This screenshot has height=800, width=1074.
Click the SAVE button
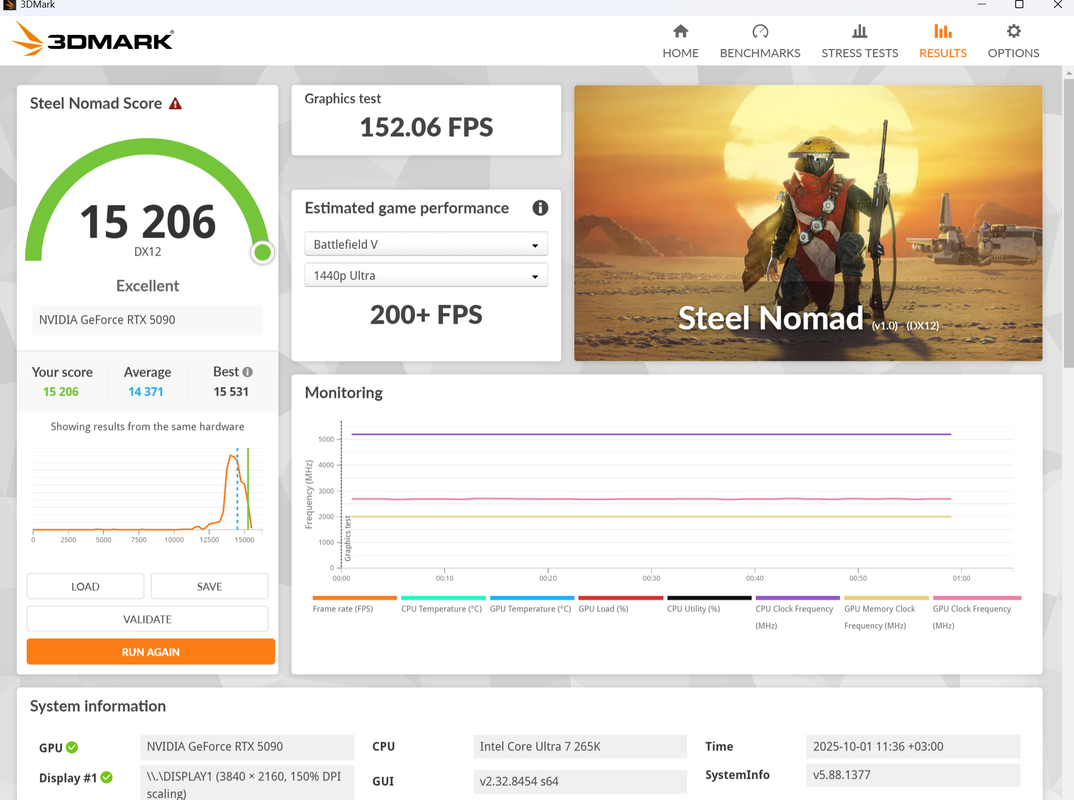pyautogui.click(x=210, y=586)
